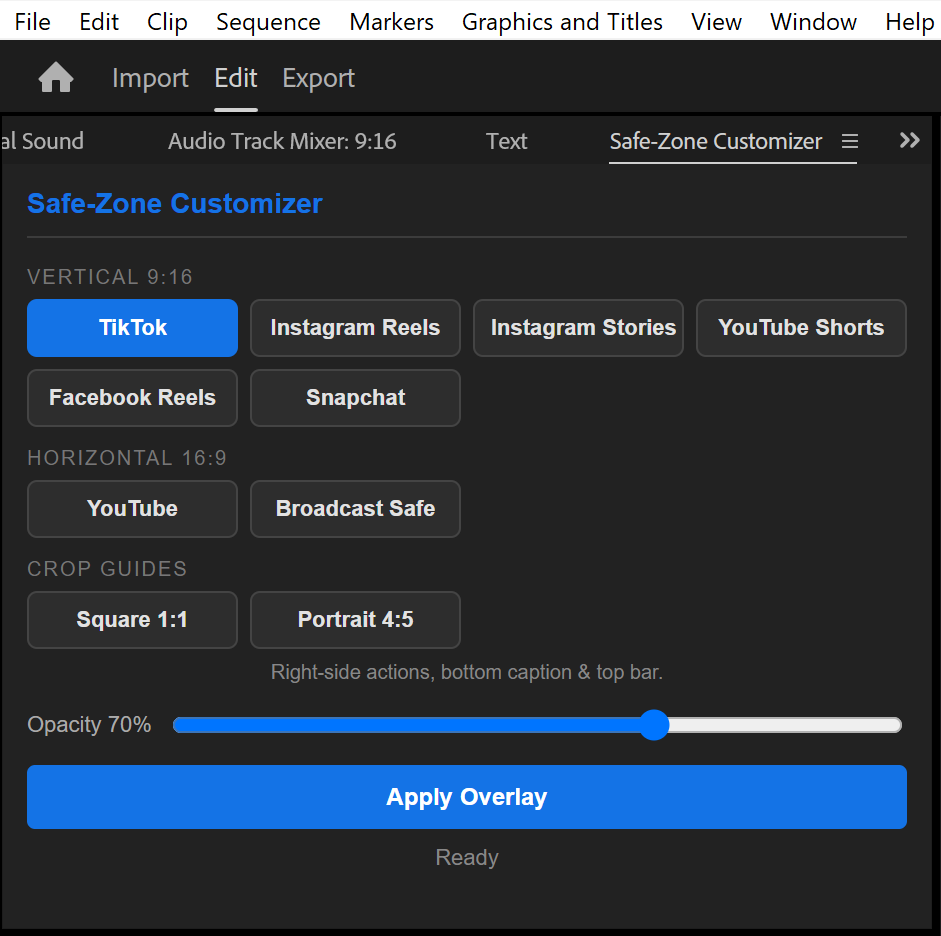Show hidden panel tabs via double-chevron
Image resolution: width=941 pixels, height=936 pixels.
point(909,140)
